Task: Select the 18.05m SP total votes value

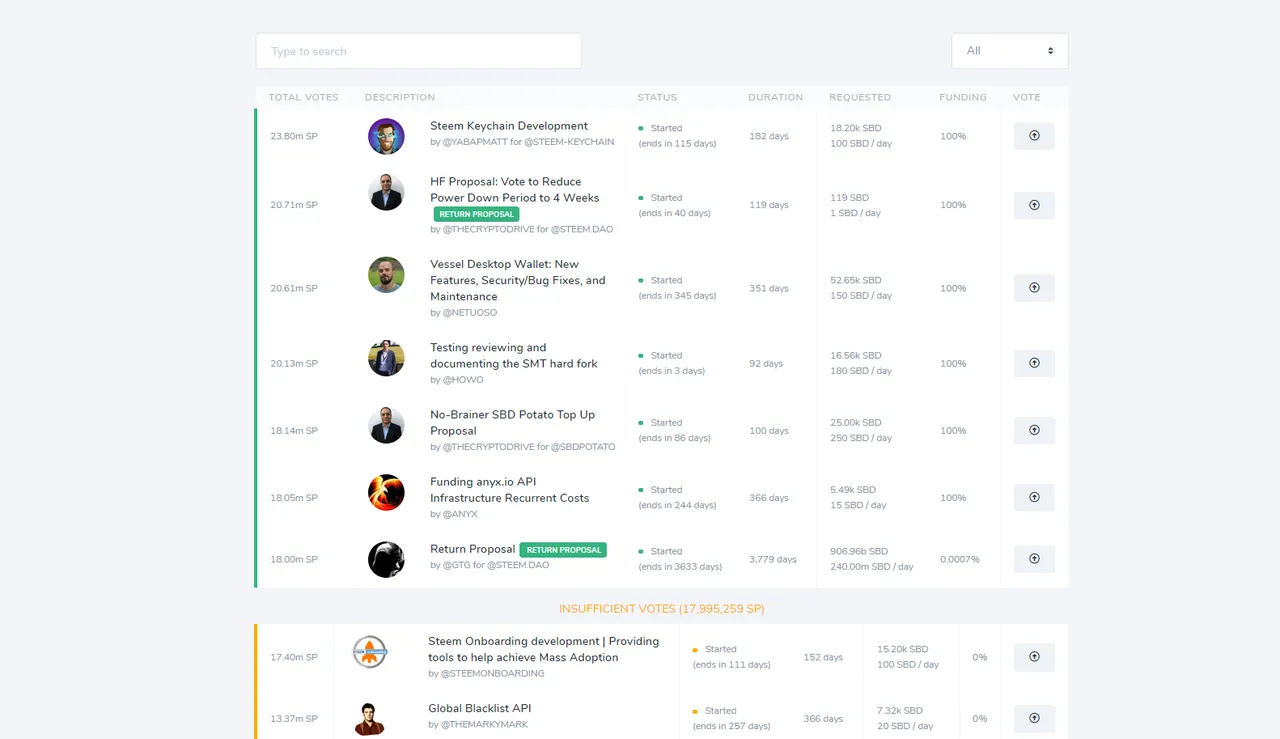Action: tap(294, 497)
